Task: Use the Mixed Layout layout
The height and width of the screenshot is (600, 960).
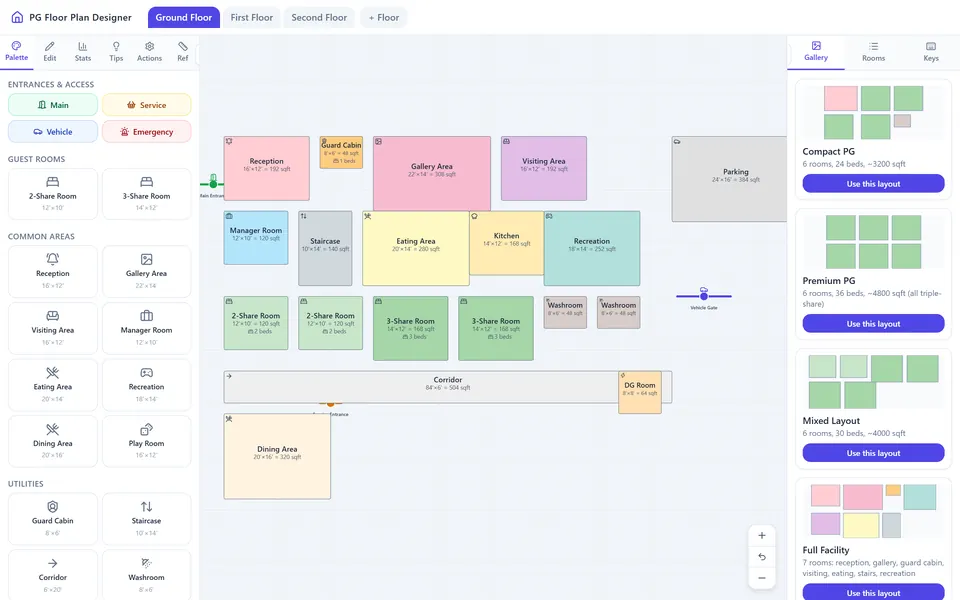Action: 873,453
